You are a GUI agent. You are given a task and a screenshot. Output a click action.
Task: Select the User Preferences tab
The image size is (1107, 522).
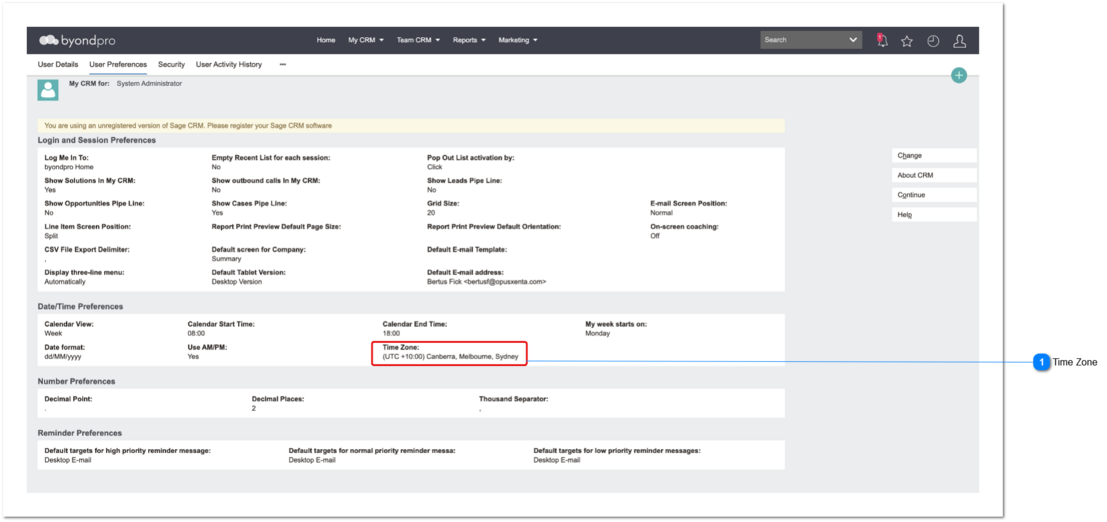[x=118, y=64]
